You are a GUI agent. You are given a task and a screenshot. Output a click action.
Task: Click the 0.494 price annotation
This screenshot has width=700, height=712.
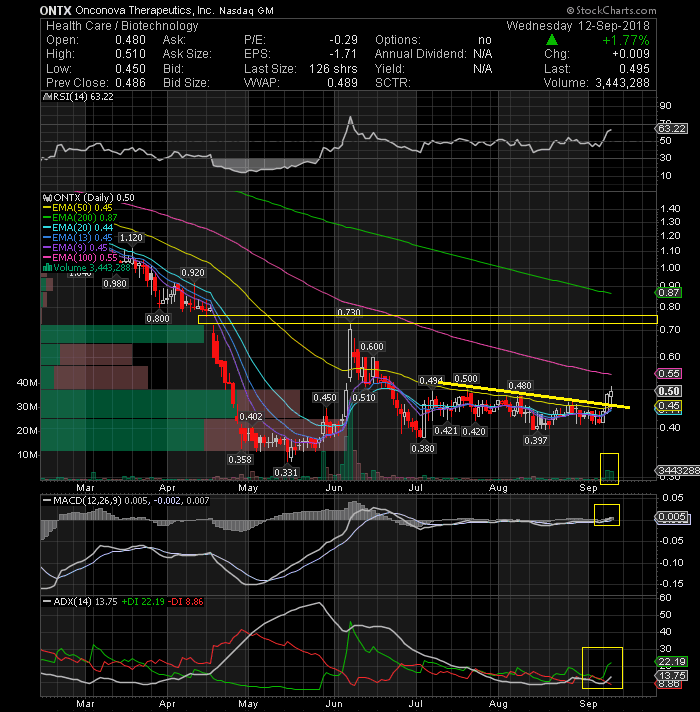431,380
